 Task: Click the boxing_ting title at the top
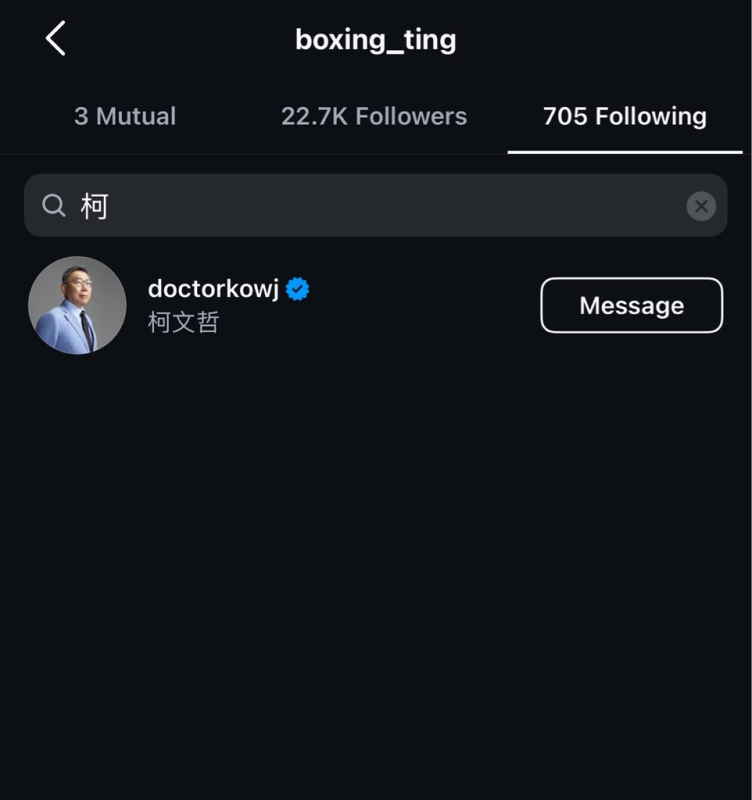(375, 40)
